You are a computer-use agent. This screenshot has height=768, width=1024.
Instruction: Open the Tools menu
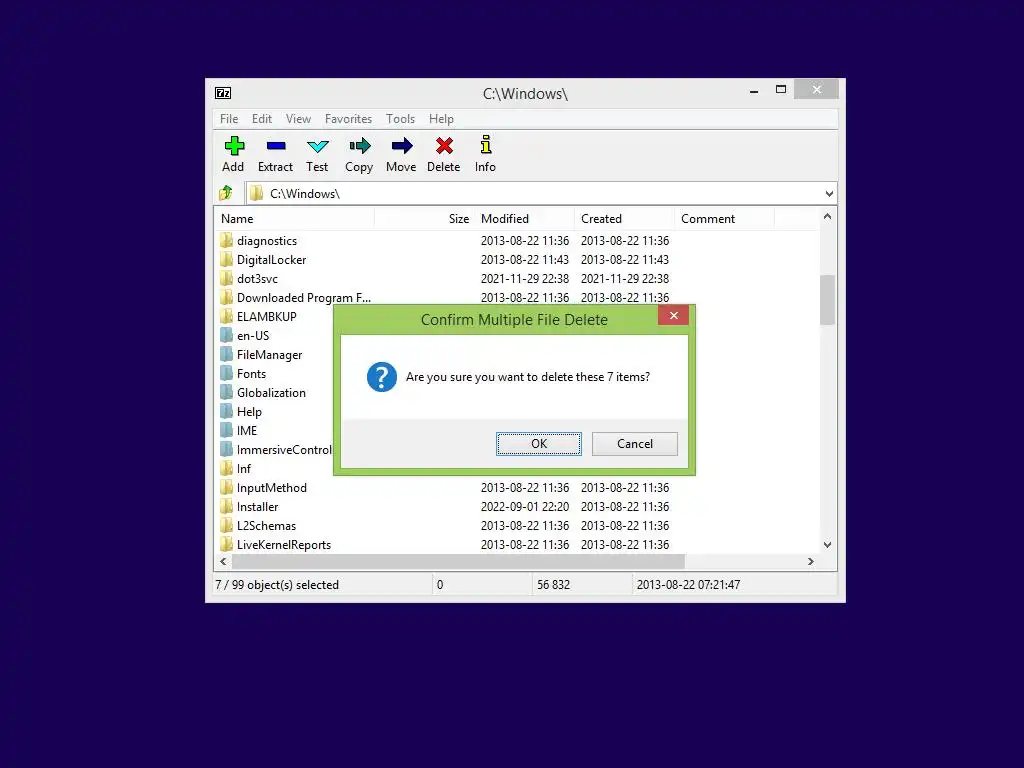coord(400,119)
